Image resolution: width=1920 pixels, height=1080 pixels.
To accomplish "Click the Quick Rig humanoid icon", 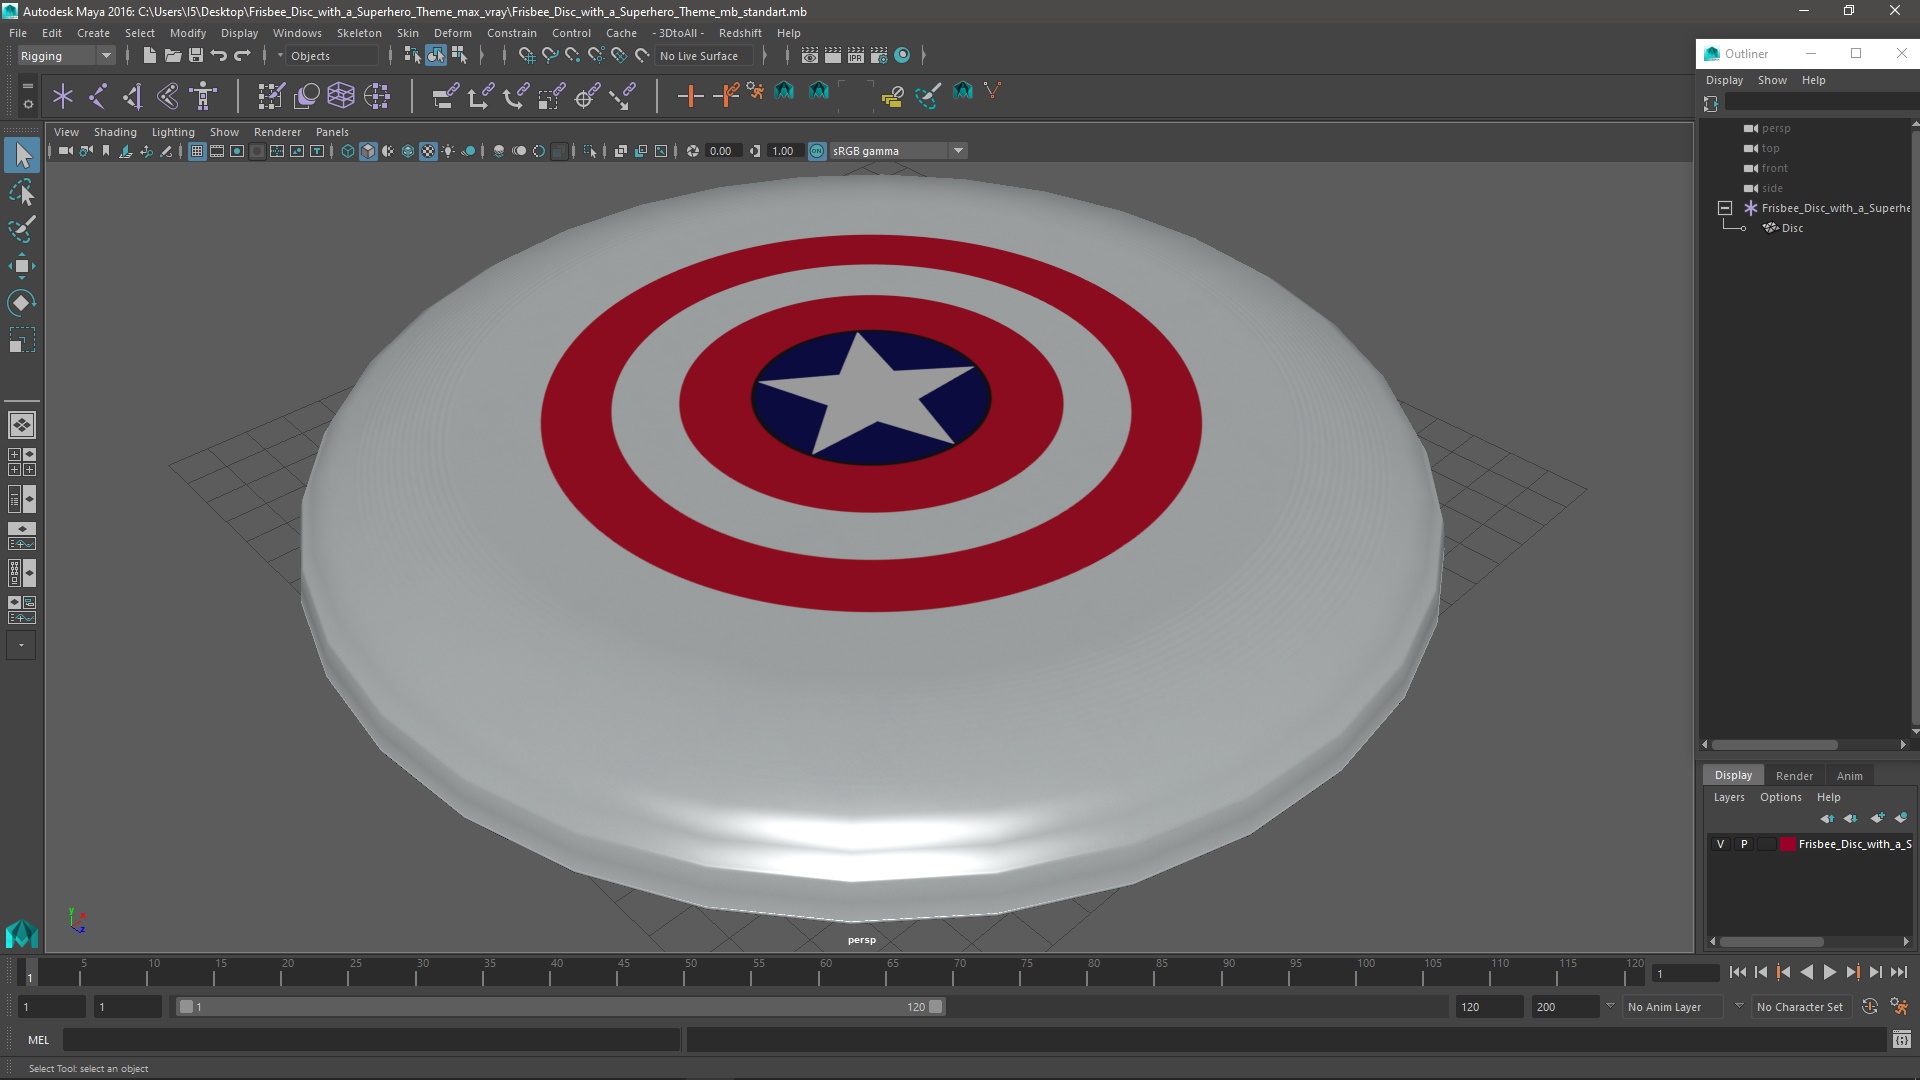I will [x=203, y=96].
